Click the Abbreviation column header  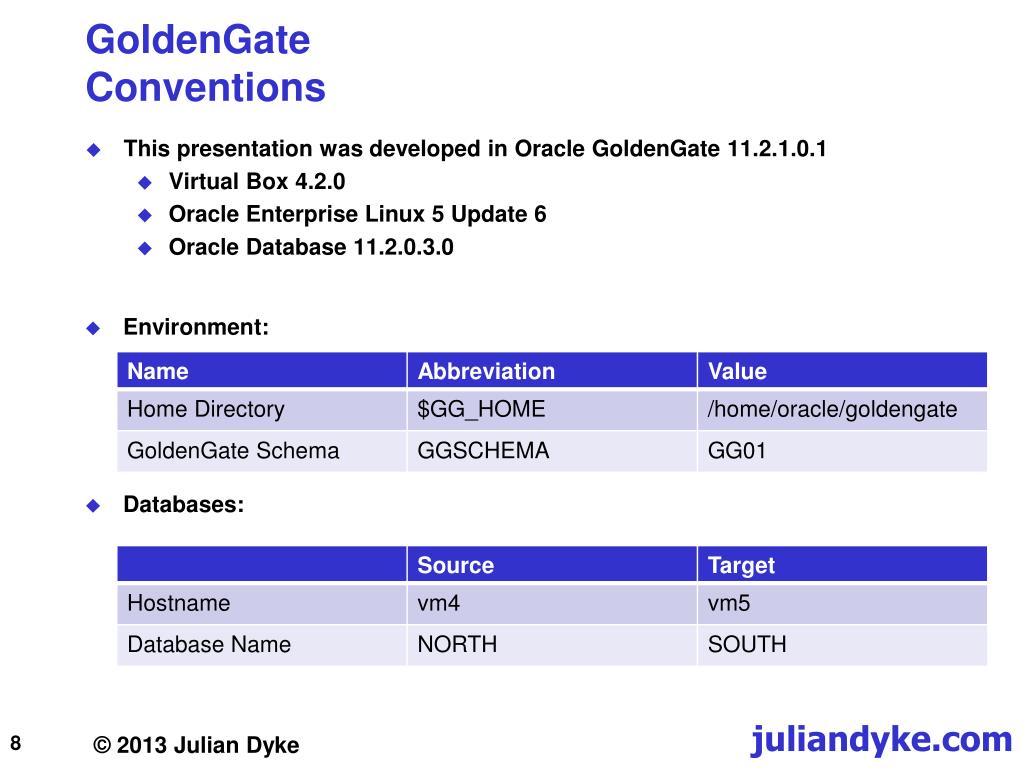pos(552,370)
